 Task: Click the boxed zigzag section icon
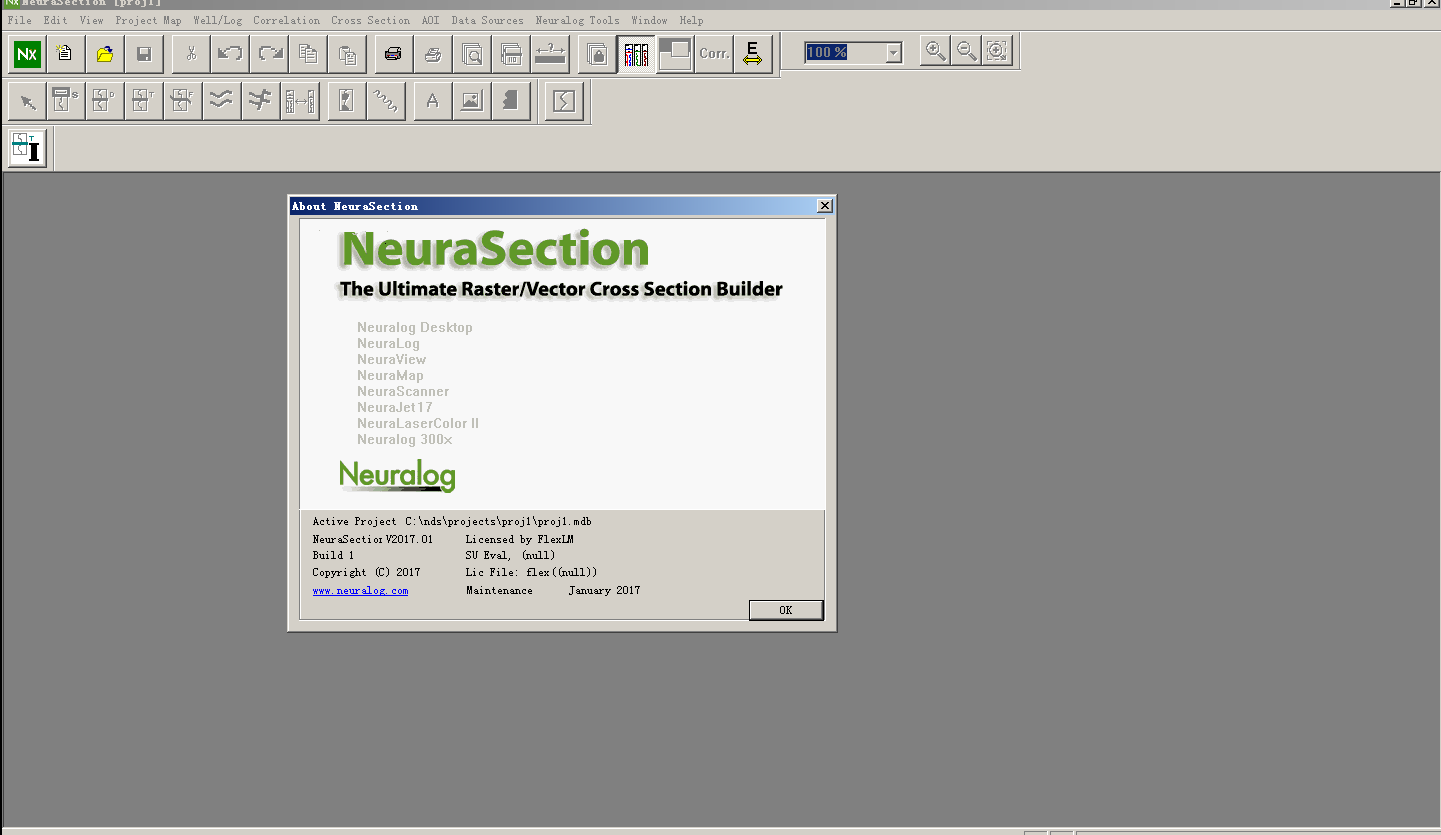(564, 102)
